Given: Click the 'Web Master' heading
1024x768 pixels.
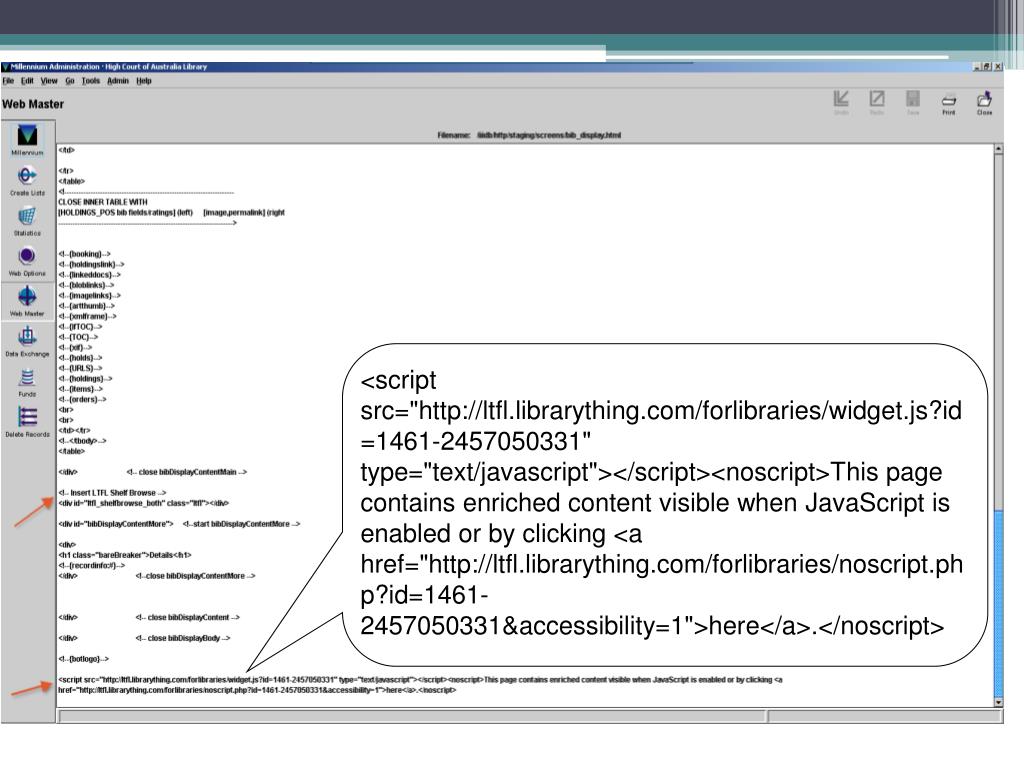Looking at the screenshot, I should pyautogui.click(x=33, y=104).
